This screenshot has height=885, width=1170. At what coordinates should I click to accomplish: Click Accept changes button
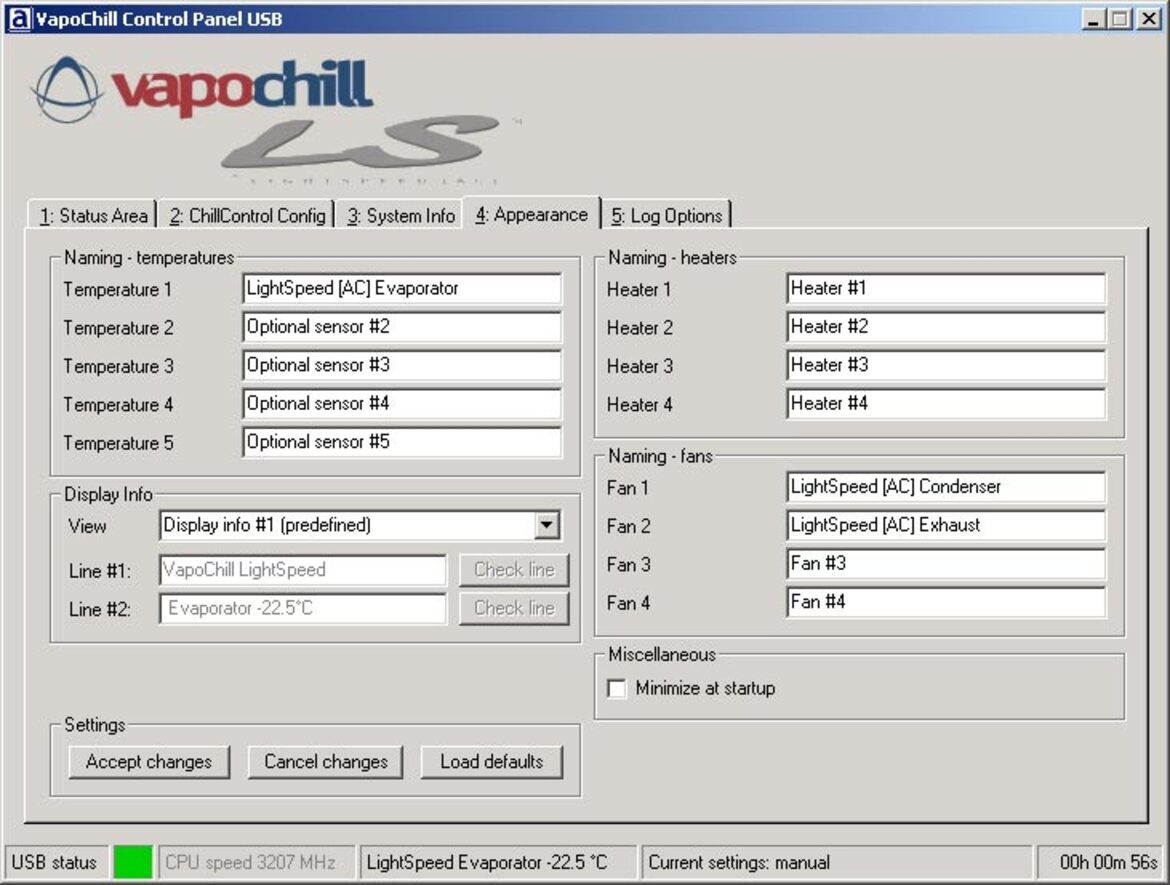click(x=149, y=762)
